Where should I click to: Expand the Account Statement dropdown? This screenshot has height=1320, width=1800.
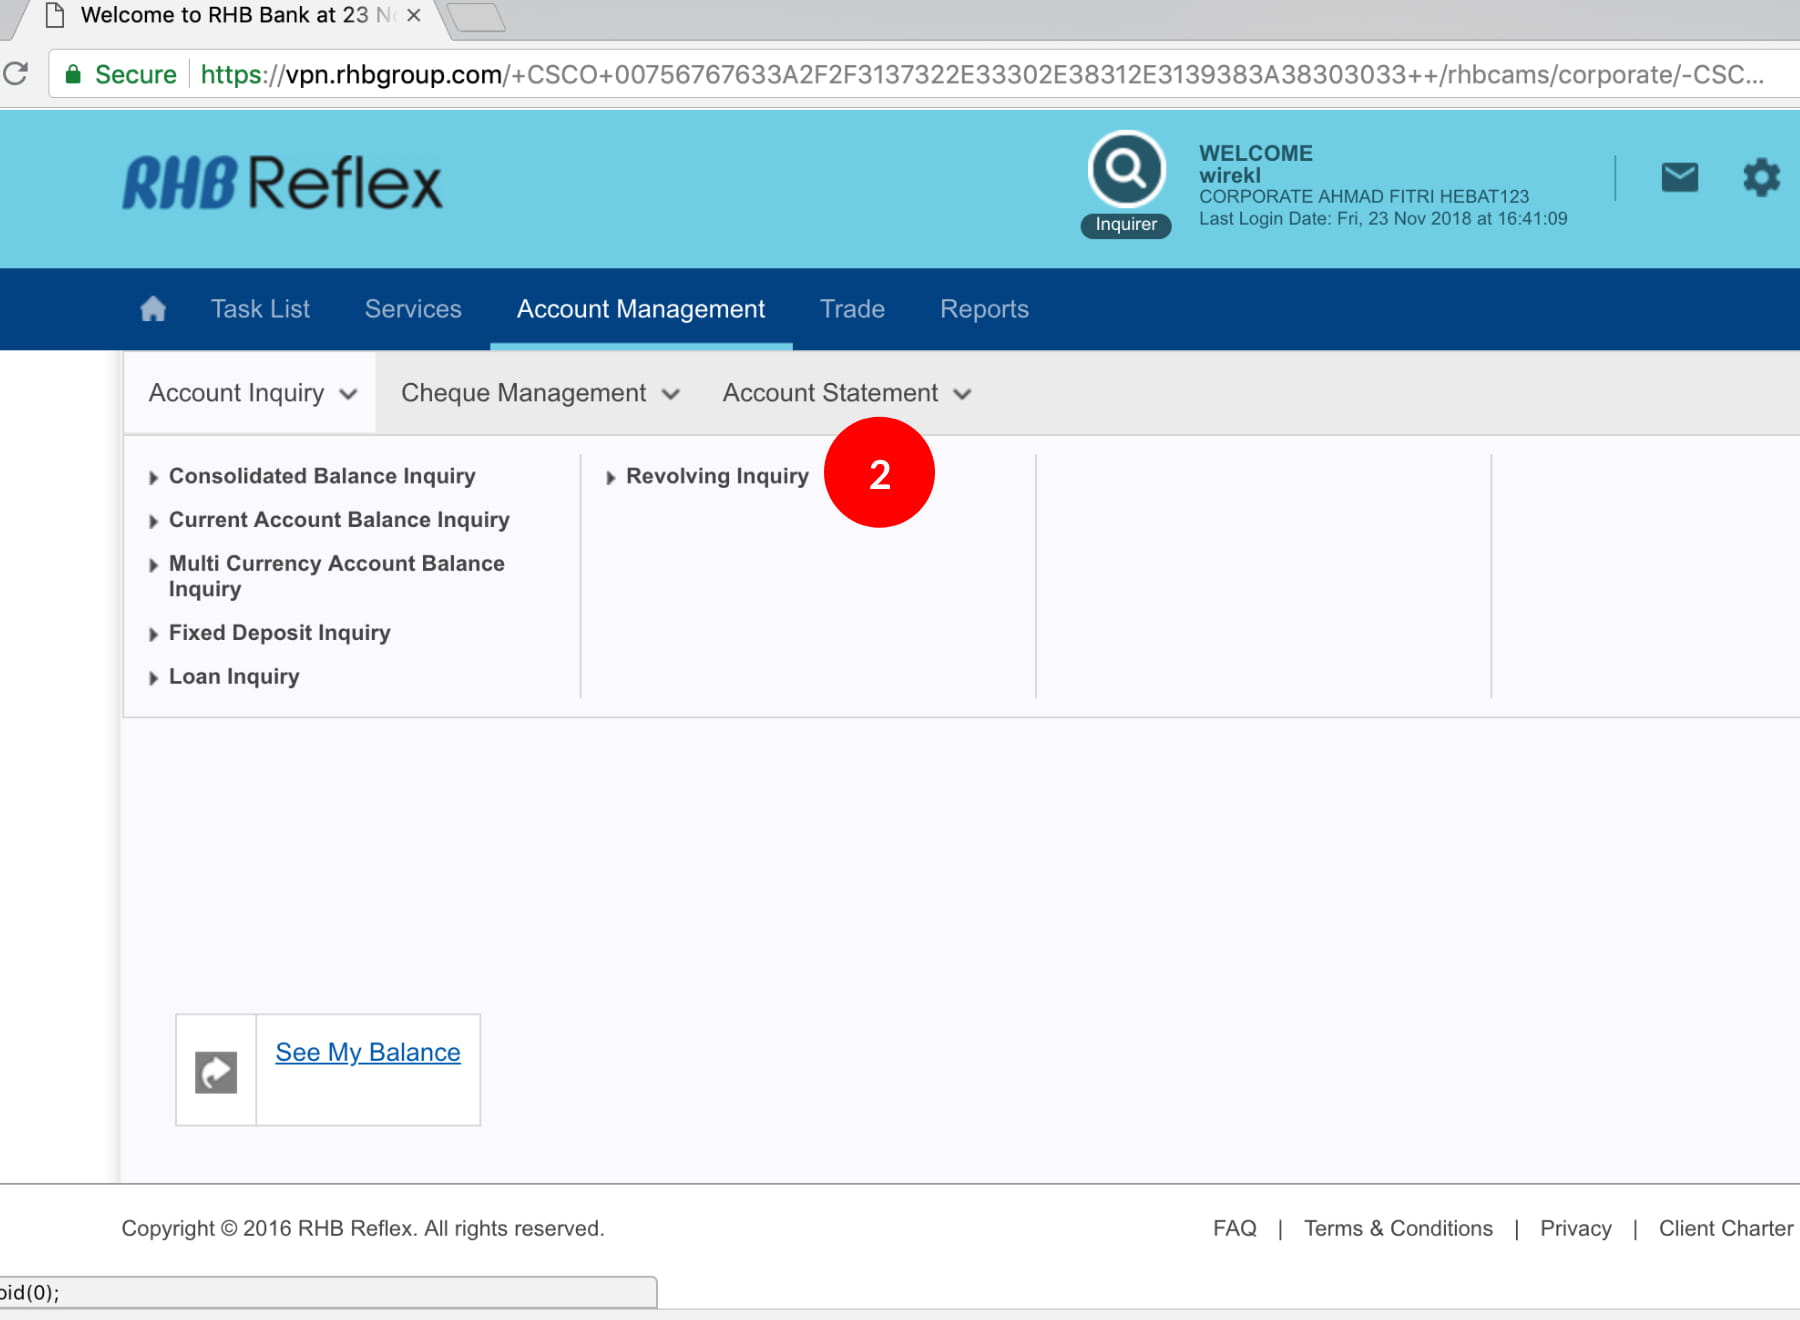point(846,393)
